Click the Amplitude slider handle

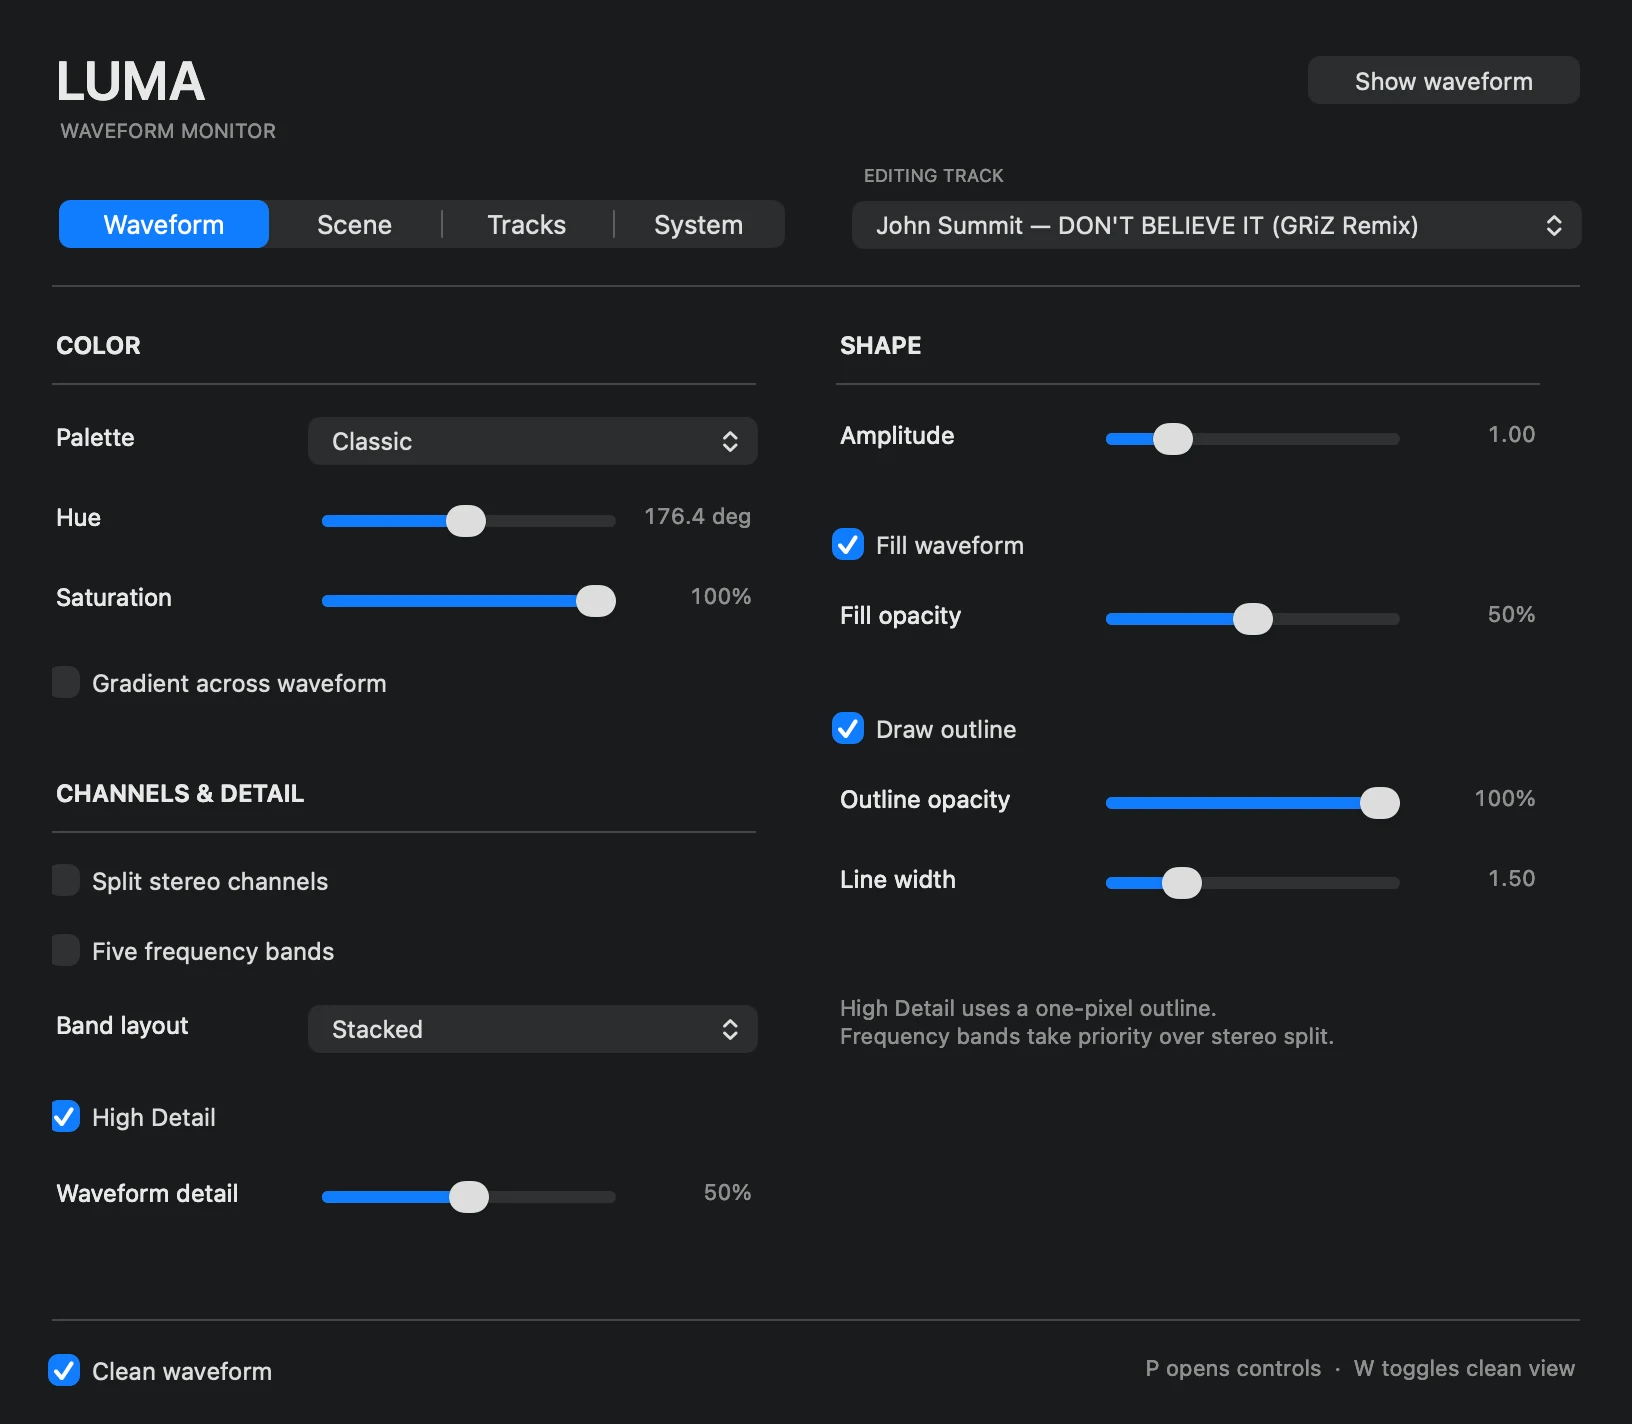point(1173,439)
